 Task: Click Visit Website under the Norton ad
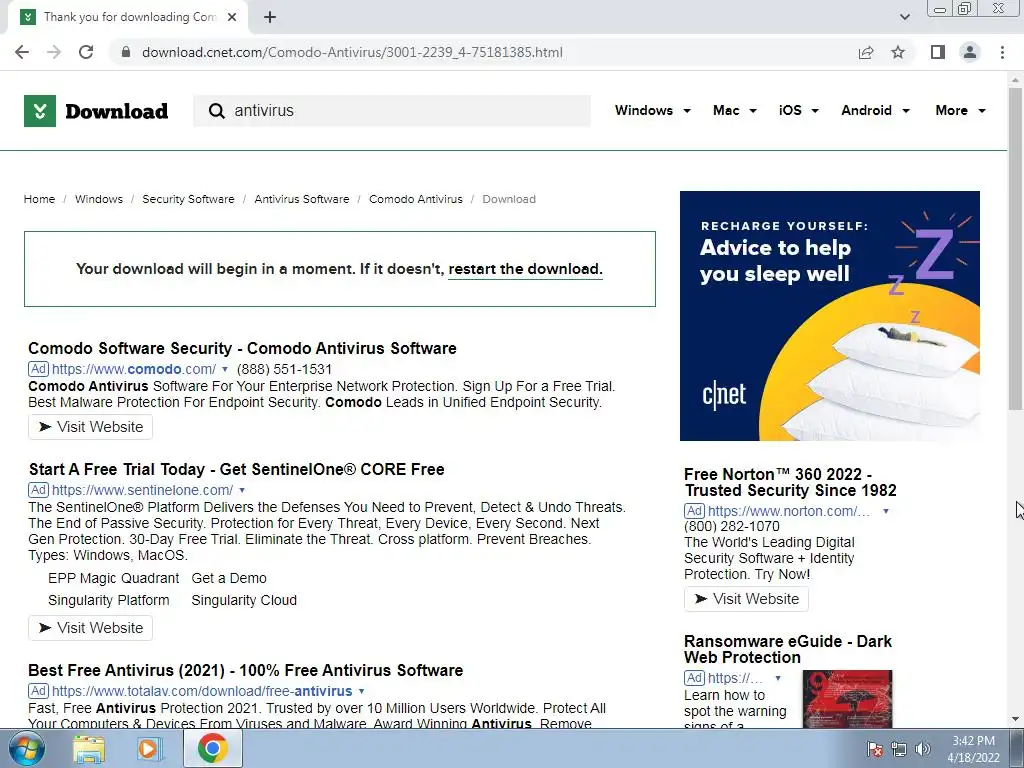pyautogui.click(x=746, y=599)
